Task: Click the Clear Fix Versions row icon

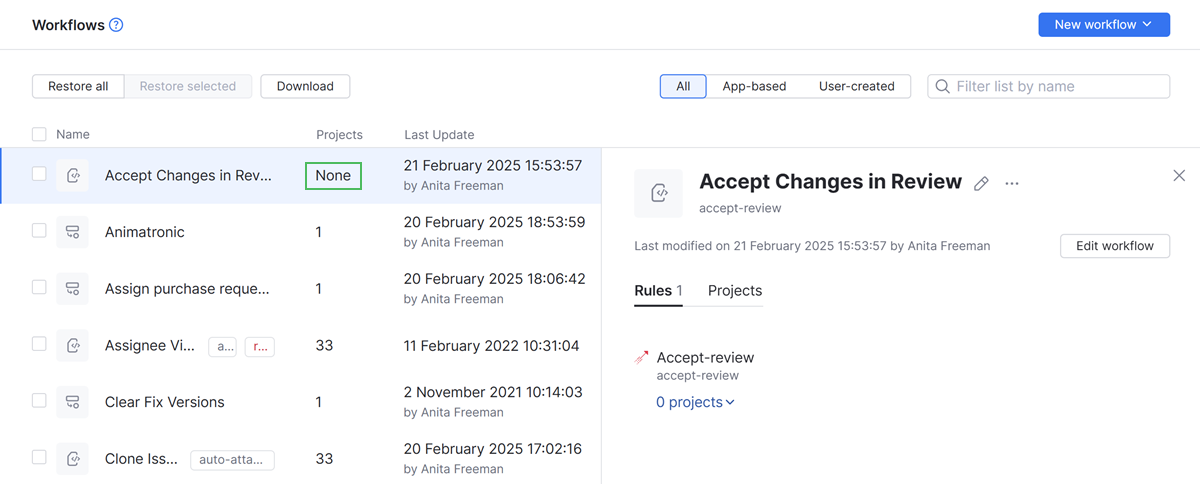Action: pyautogui.click(x=72, y=402)
